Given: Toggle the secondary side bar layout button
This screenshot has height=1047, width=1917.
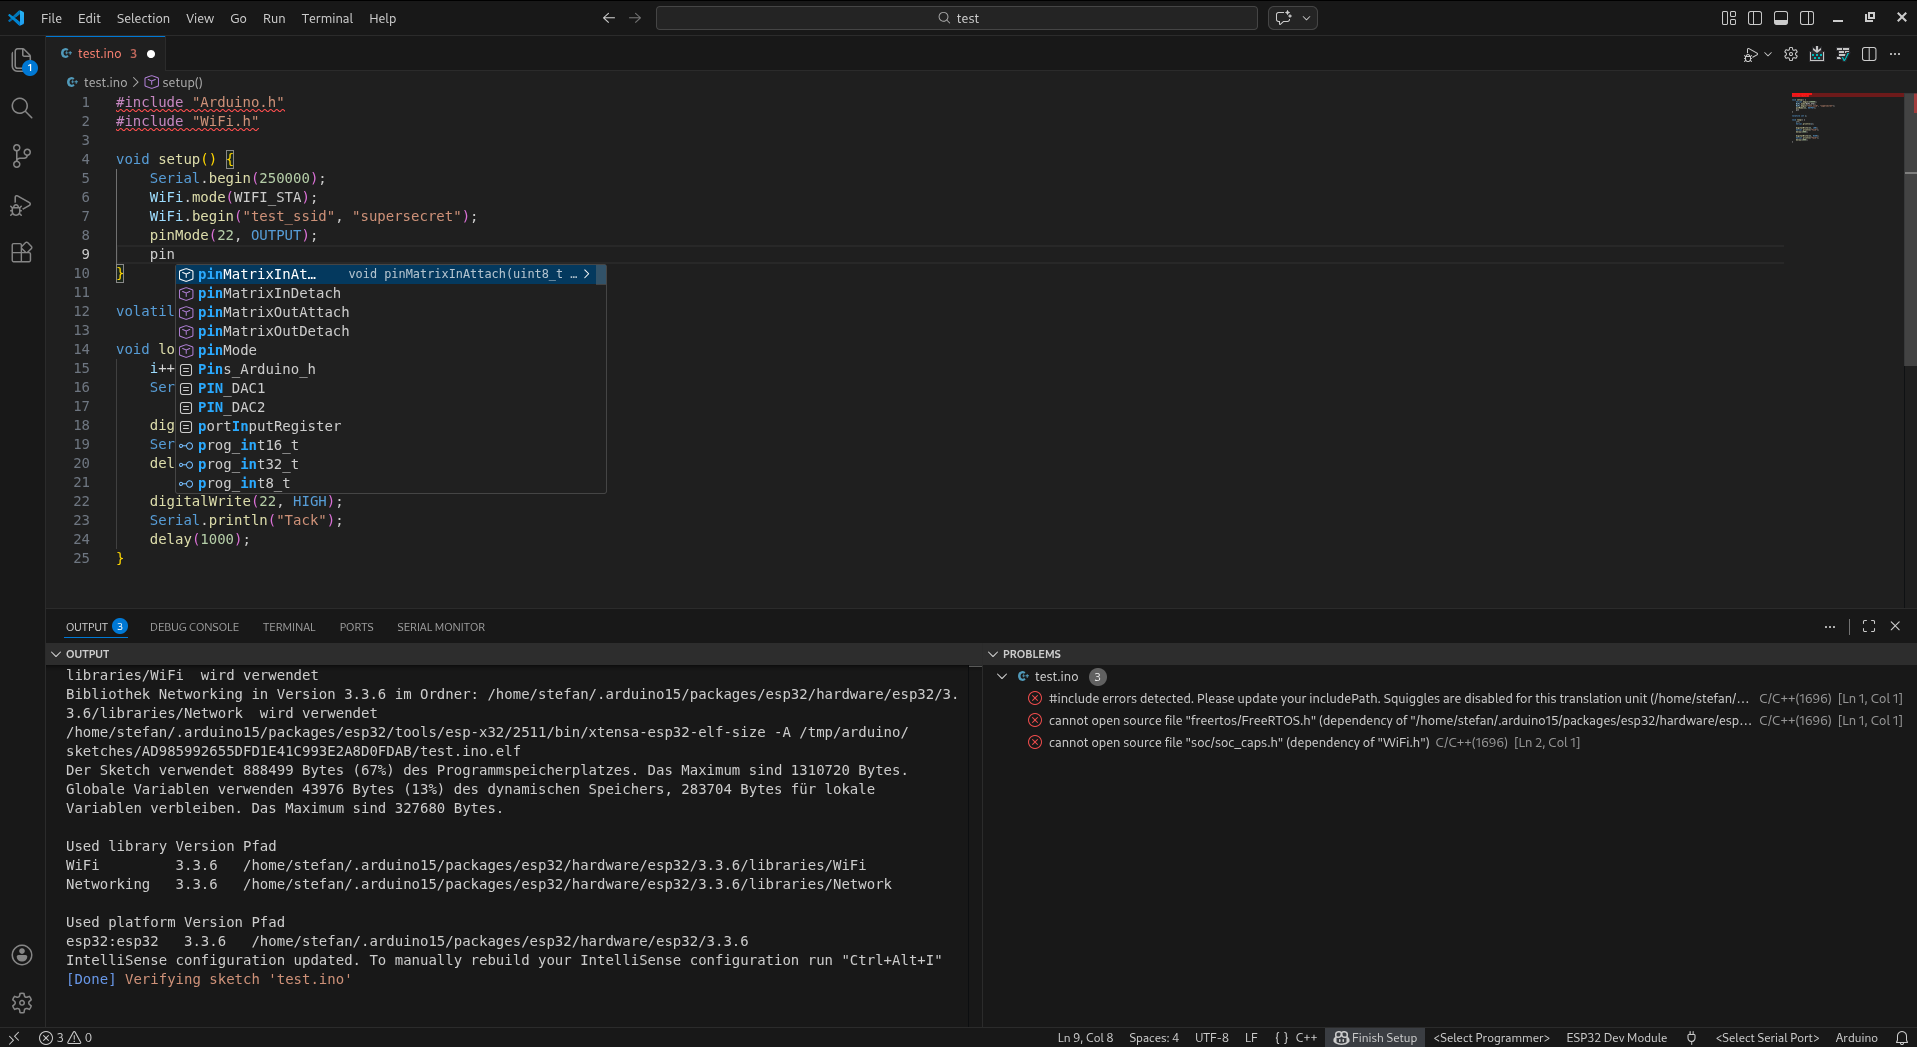Looking at the screenshot, I should 1807,18.
